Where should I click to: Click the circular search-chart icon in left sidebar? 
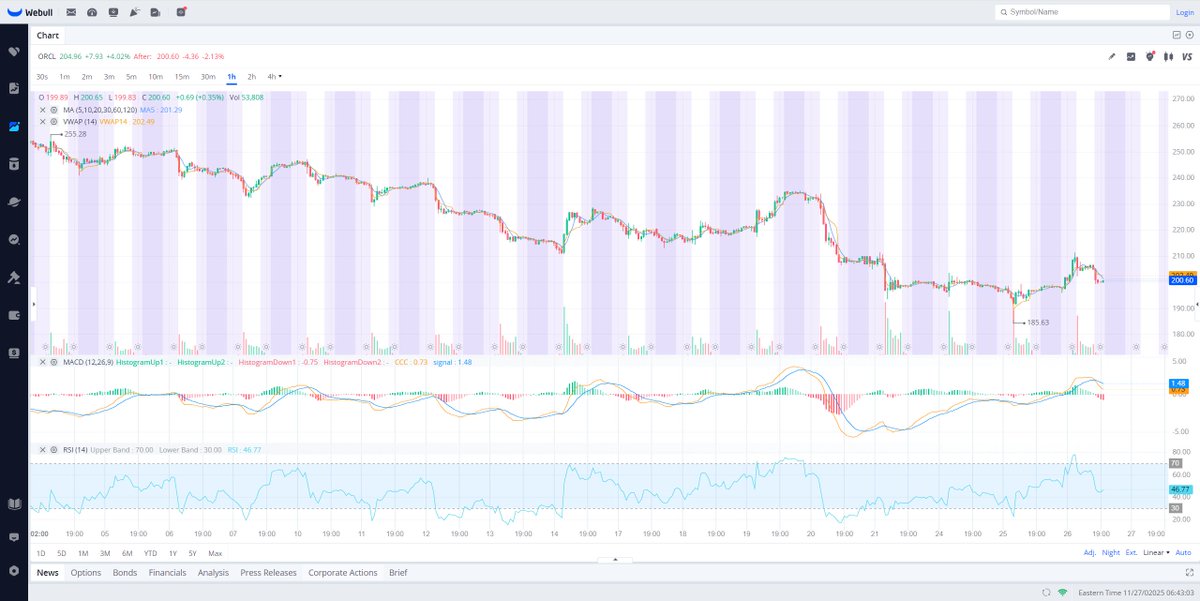[14, 240]
